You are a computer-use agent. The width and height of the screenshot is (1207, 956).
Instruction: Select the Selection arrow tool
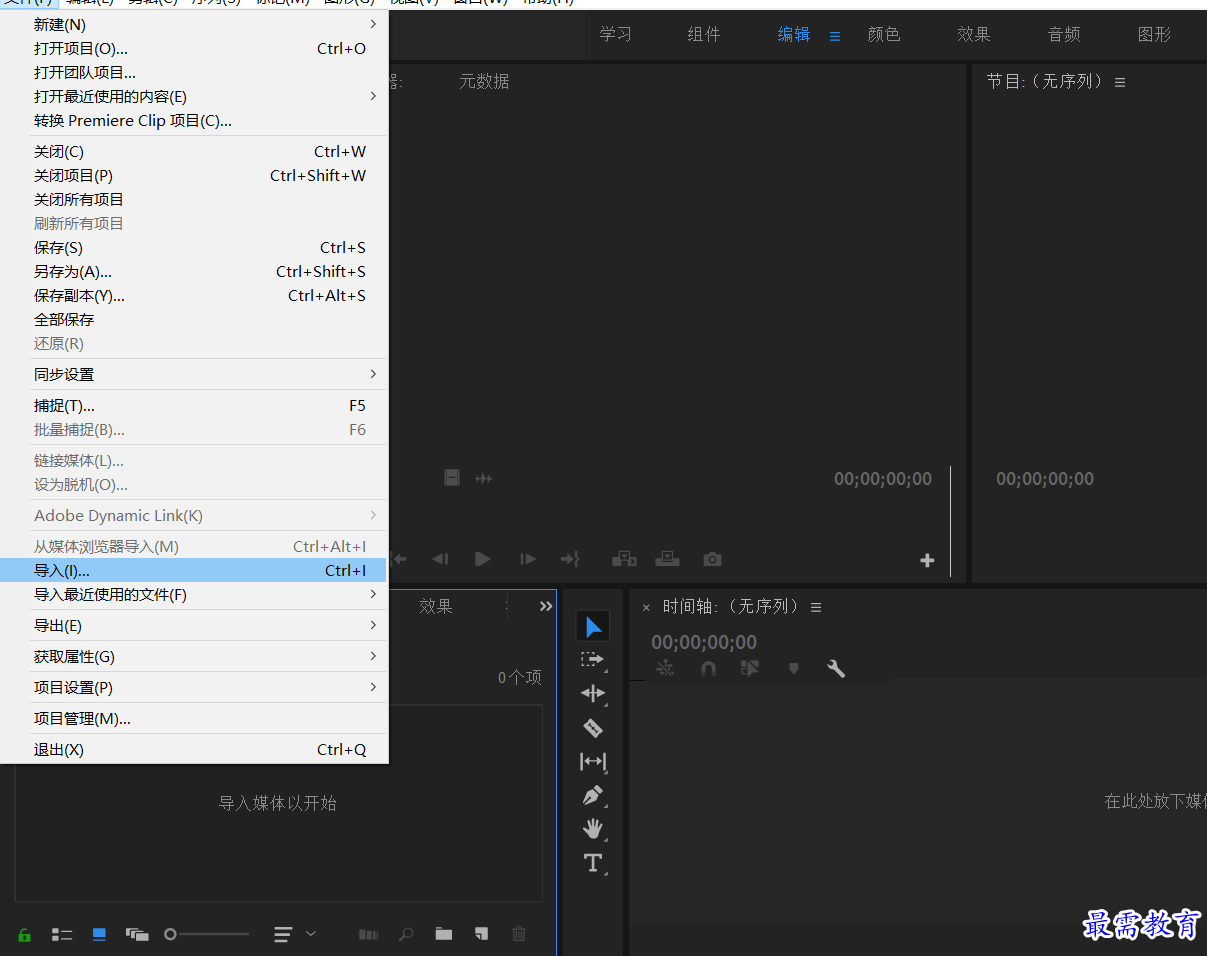(x=593, y=627)
